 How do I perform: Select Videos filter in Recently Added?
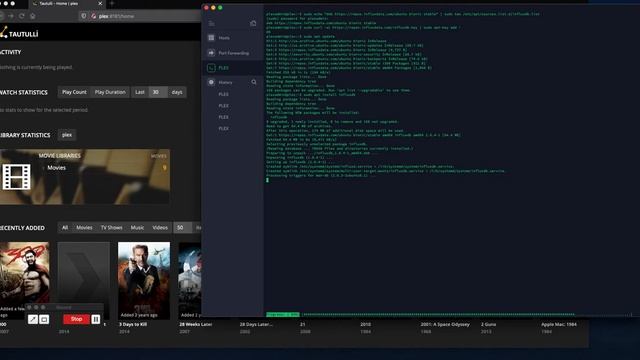click(x=160, y=228)
